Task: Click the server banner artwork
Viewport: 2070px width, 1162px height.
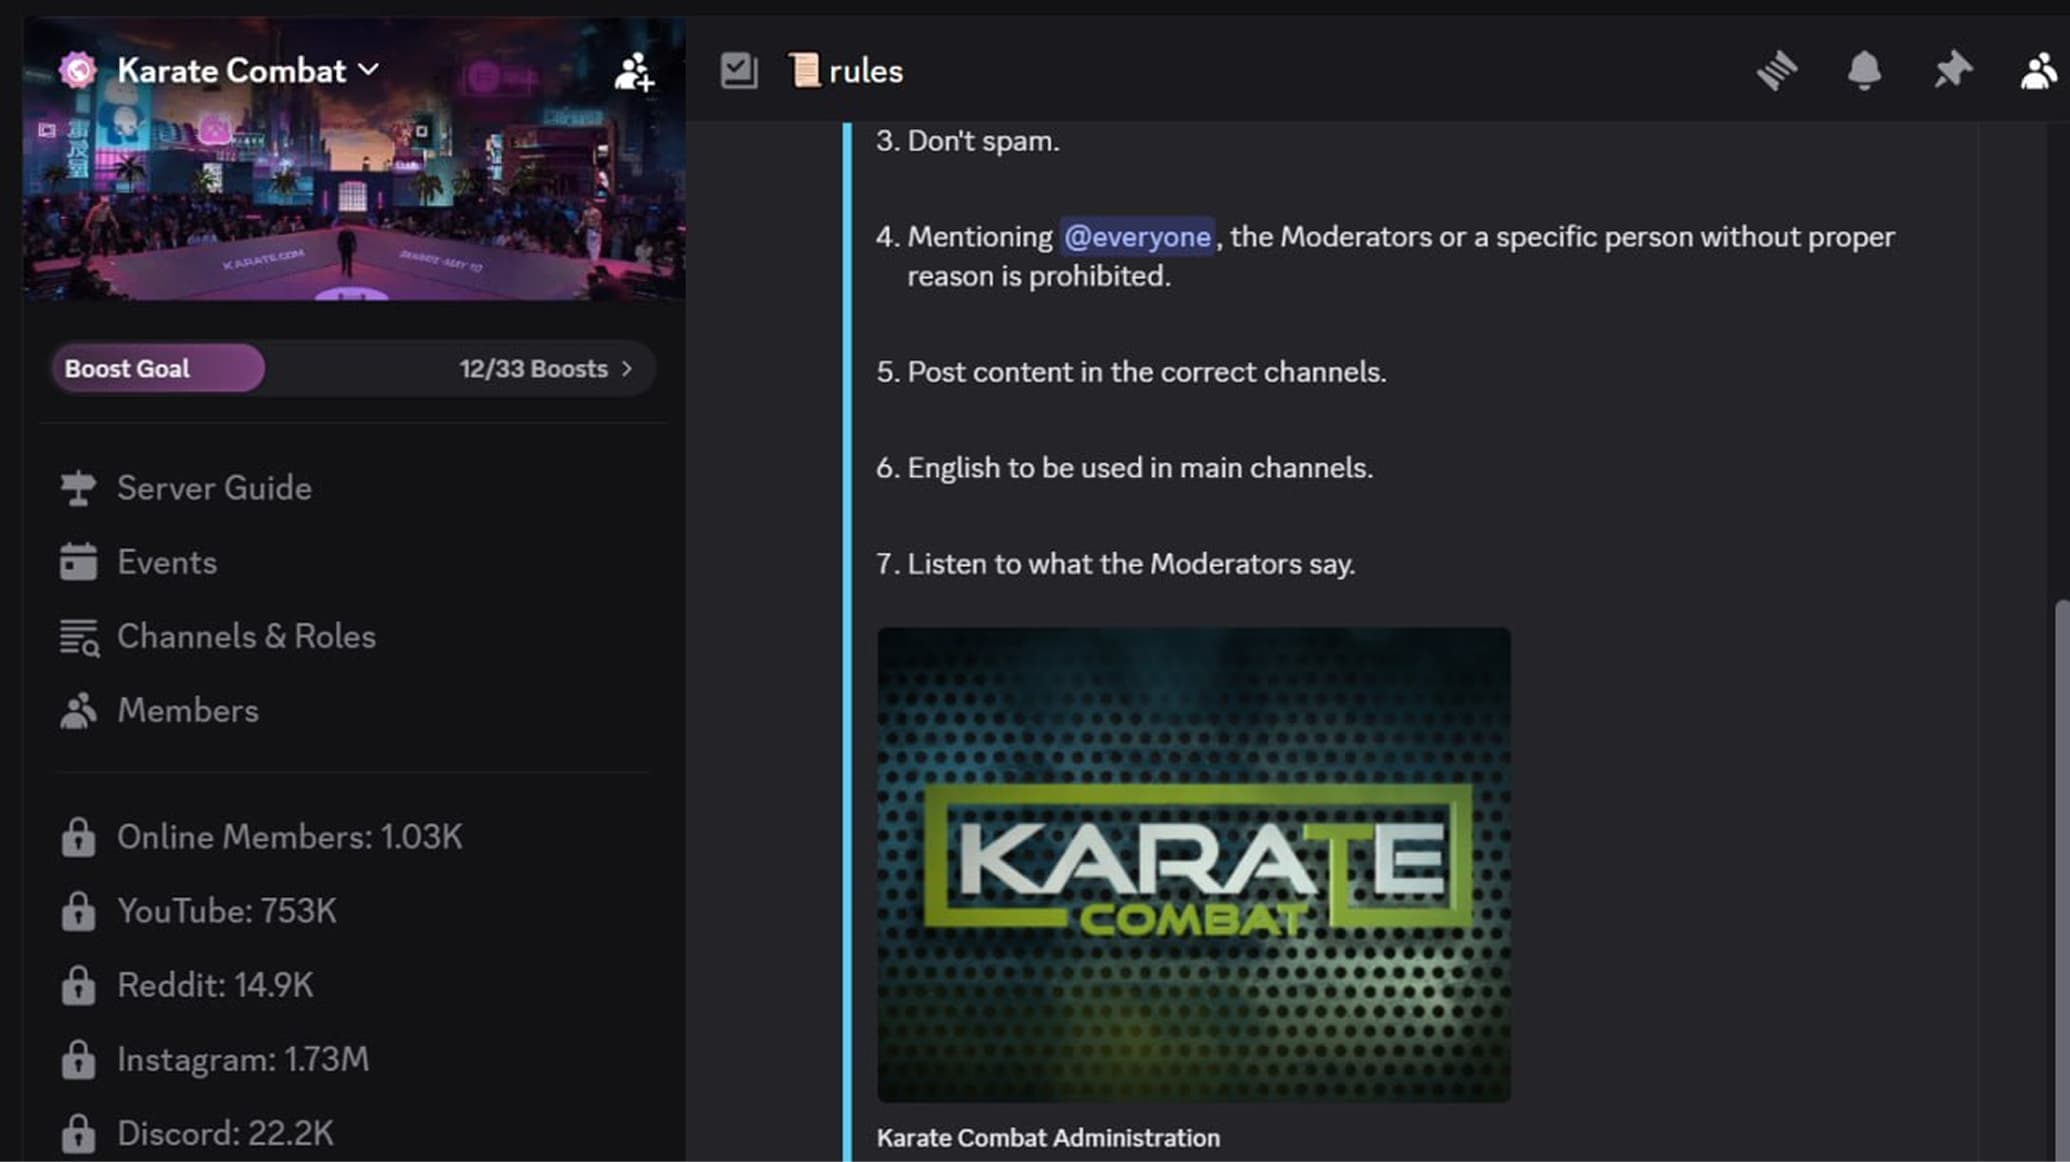Action: coord(355,158)
